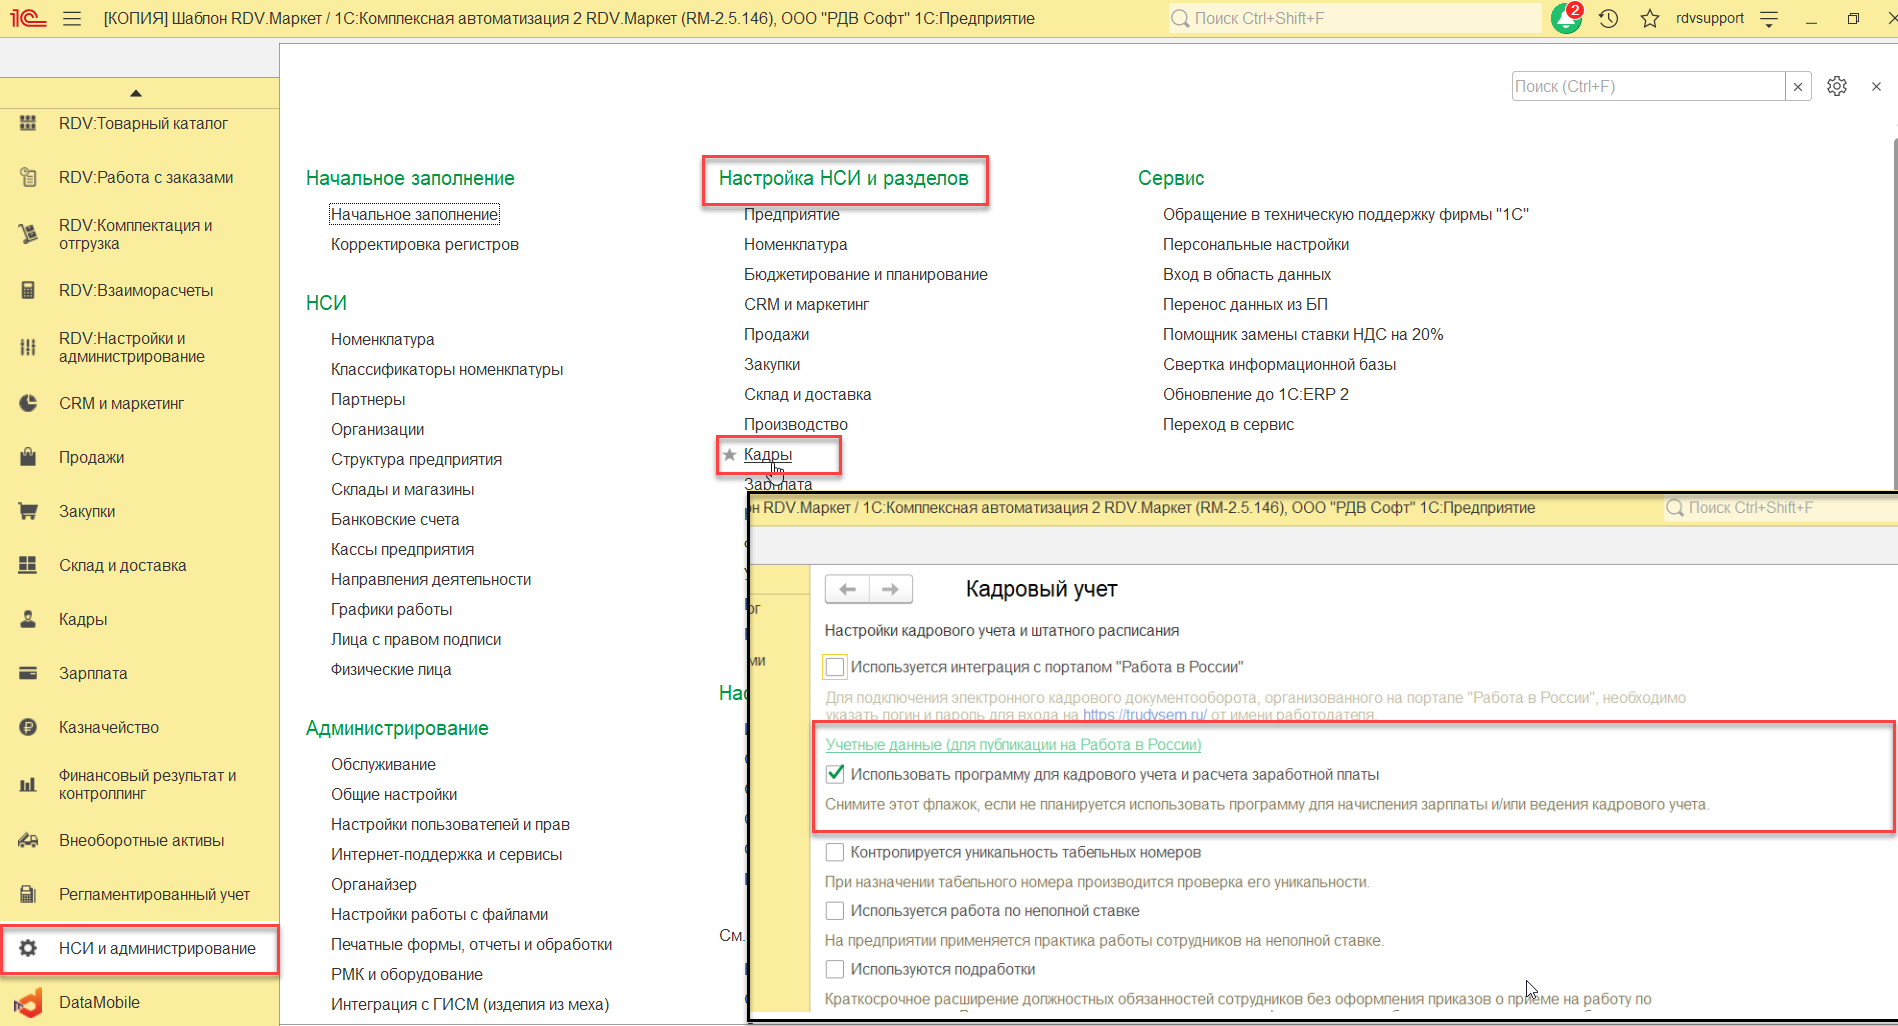Open the Зарплата section label in sidebar
Screen dimensions: 1898x1026
click(93, 673)
